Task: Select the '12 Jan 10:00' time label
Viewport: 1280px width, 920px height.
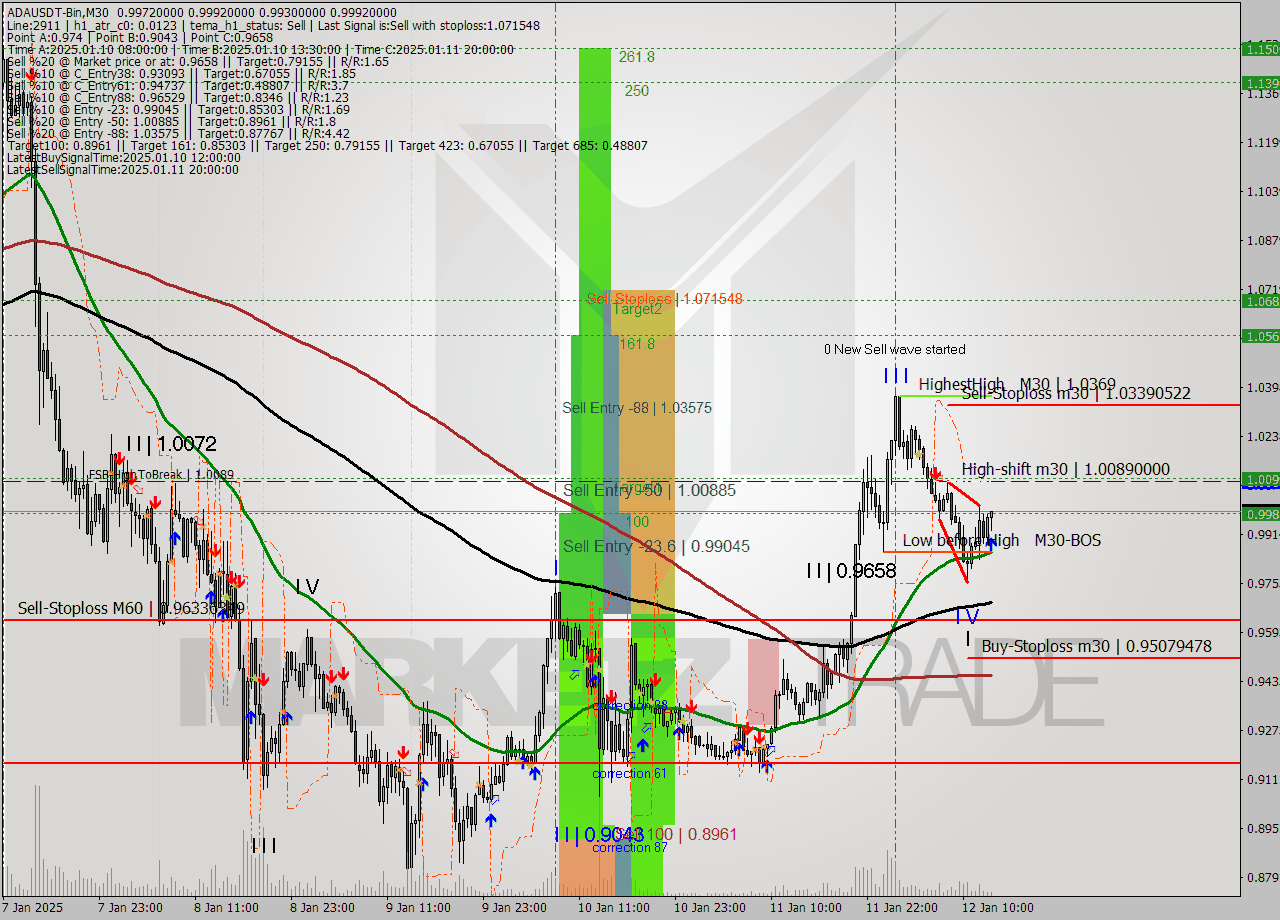Action: [998, 908]
